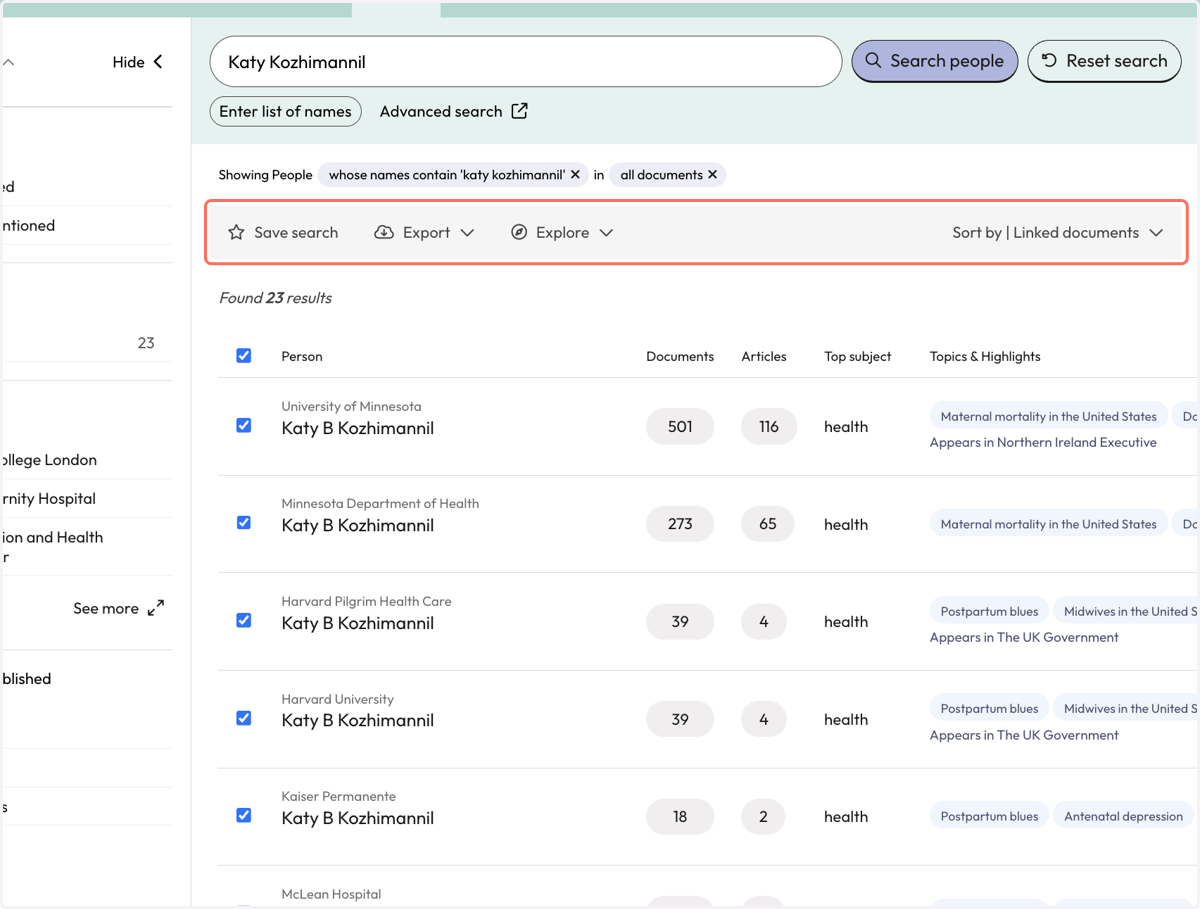The width and height of the screenshot is (1200, 909).
Task: Click Appears in Northern Ireland Executive text
Action: 1043,442
